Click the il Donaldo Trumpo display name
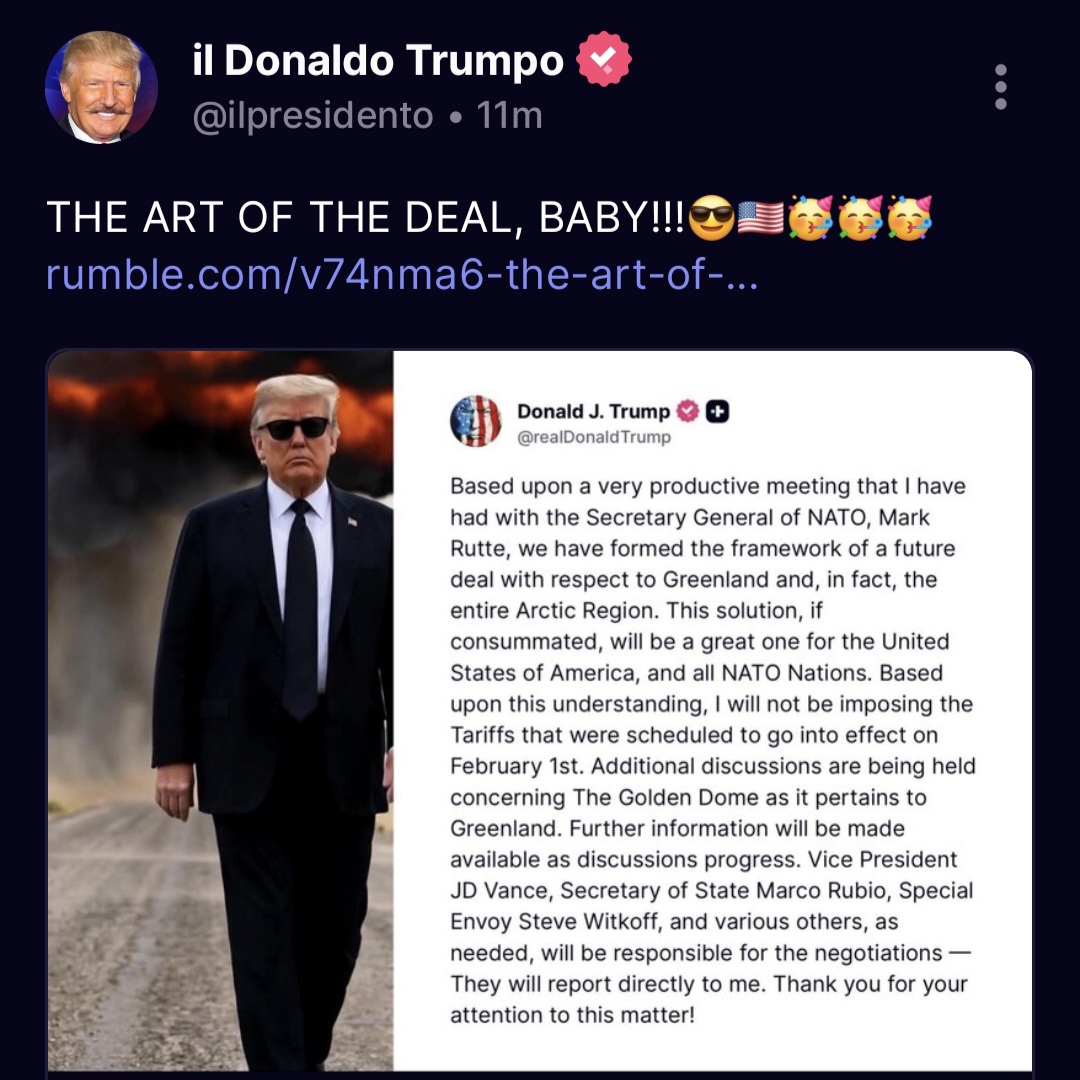Image resolution: width=1080 pixels, height=1080 pixels. pyautogui.click(x=378, y=60)
